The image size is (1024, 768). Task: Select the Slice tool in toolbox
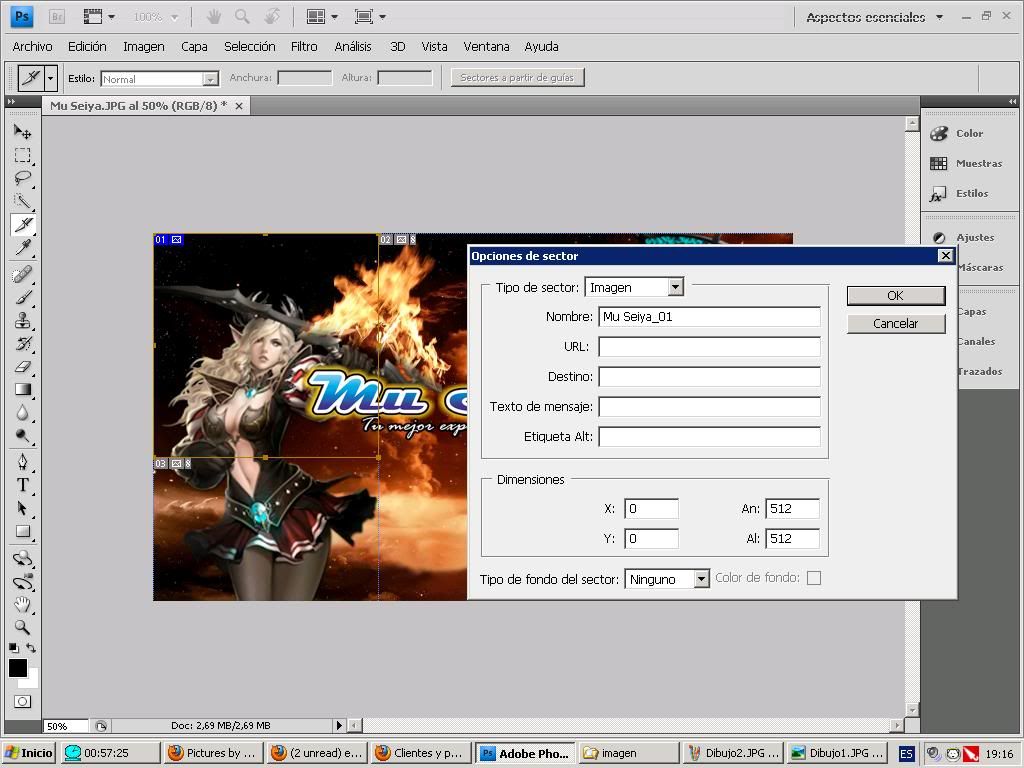click(23, 224)
